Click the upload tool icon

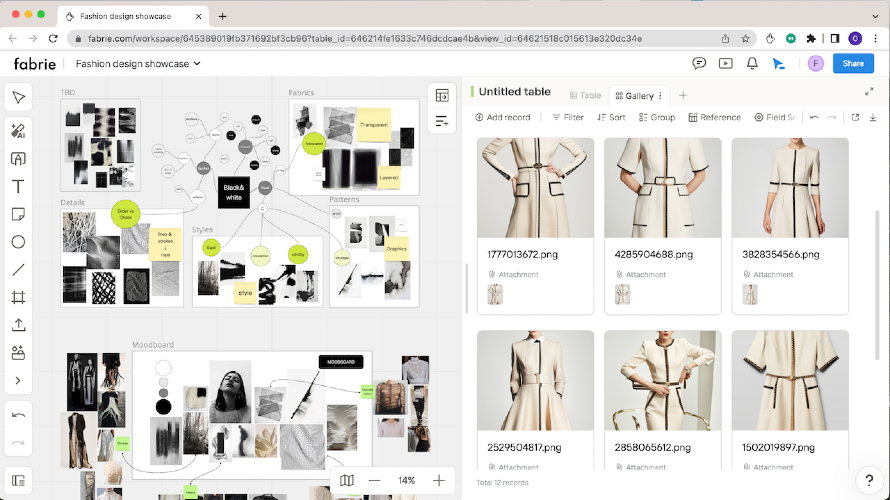(x=18, y=325)
